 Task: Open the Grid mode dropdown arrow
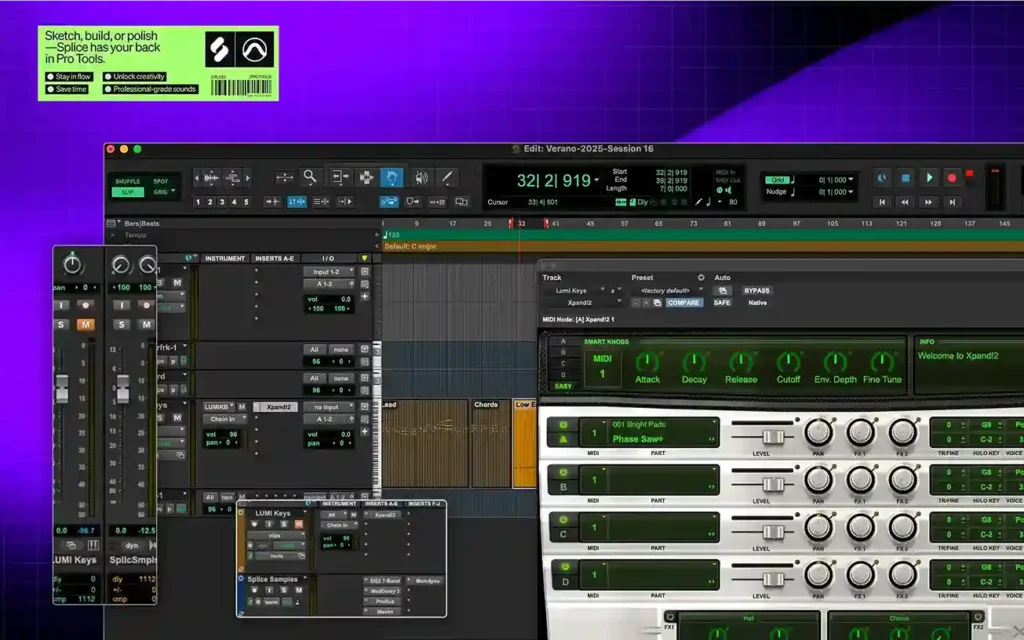172,191
